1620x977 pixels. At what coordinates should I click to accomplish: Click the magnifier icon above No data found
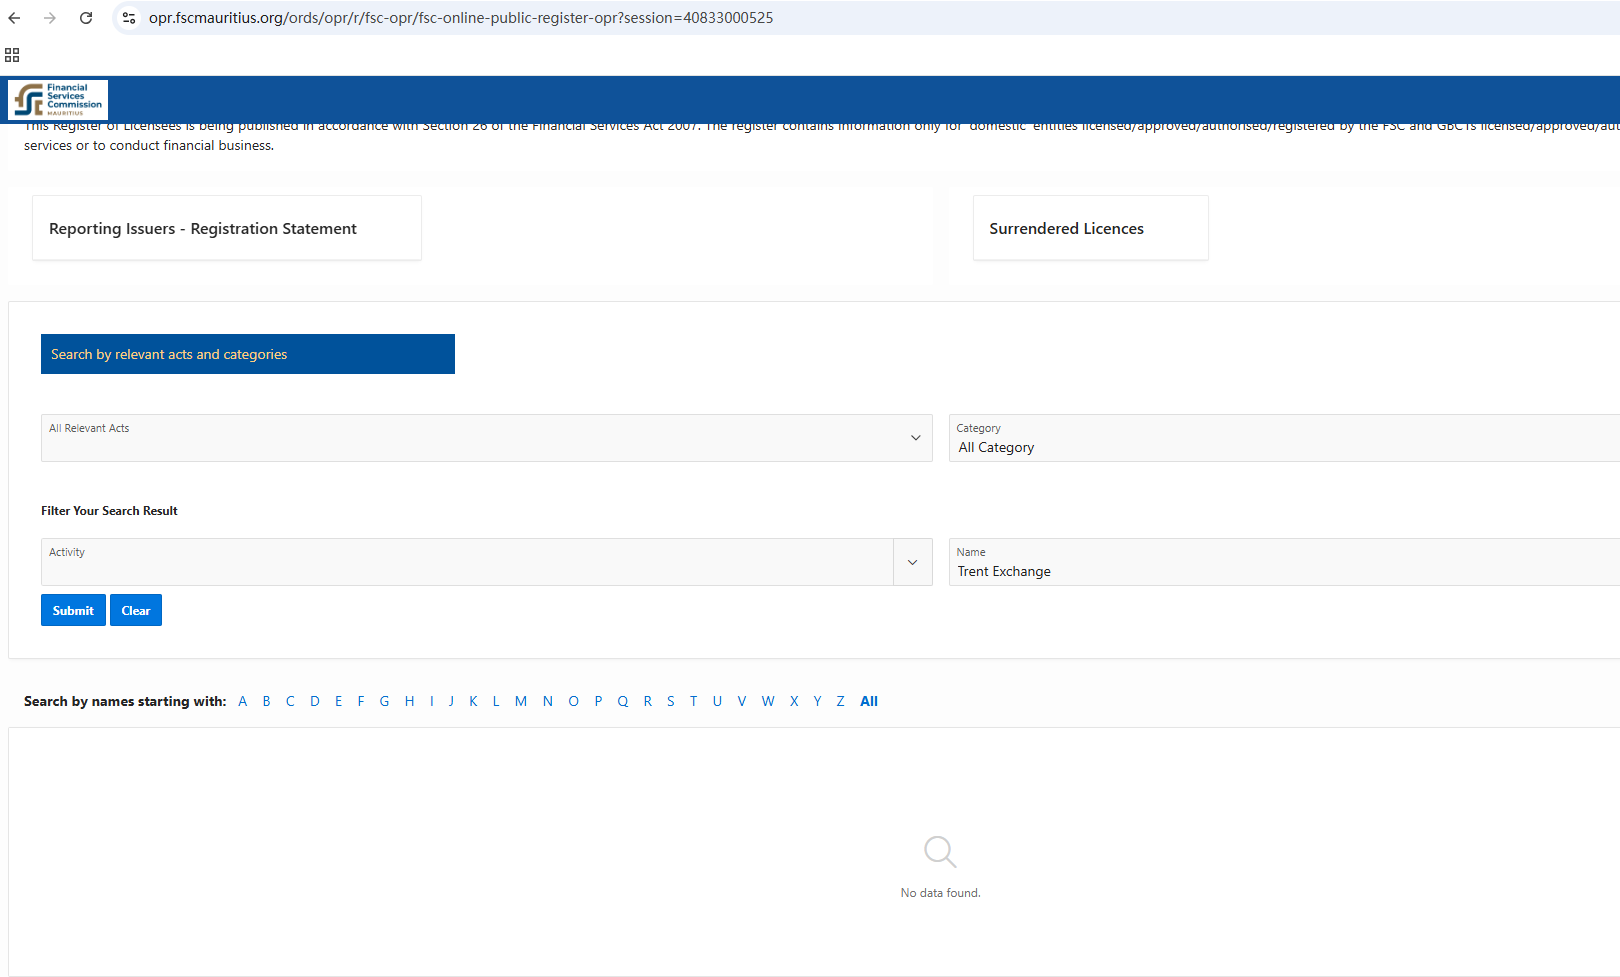pos(940,852)
